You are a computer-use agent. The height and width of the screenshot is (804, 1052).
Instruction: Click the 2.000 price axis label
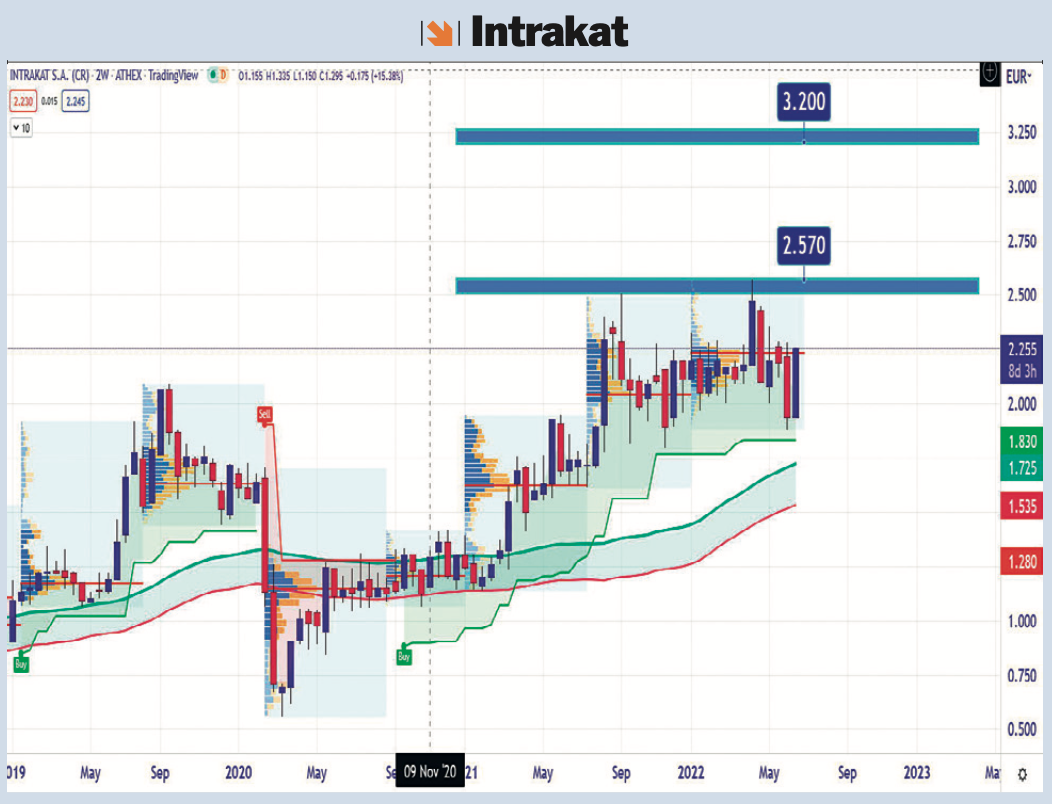pyautogui.click(x=1022, y=403)
